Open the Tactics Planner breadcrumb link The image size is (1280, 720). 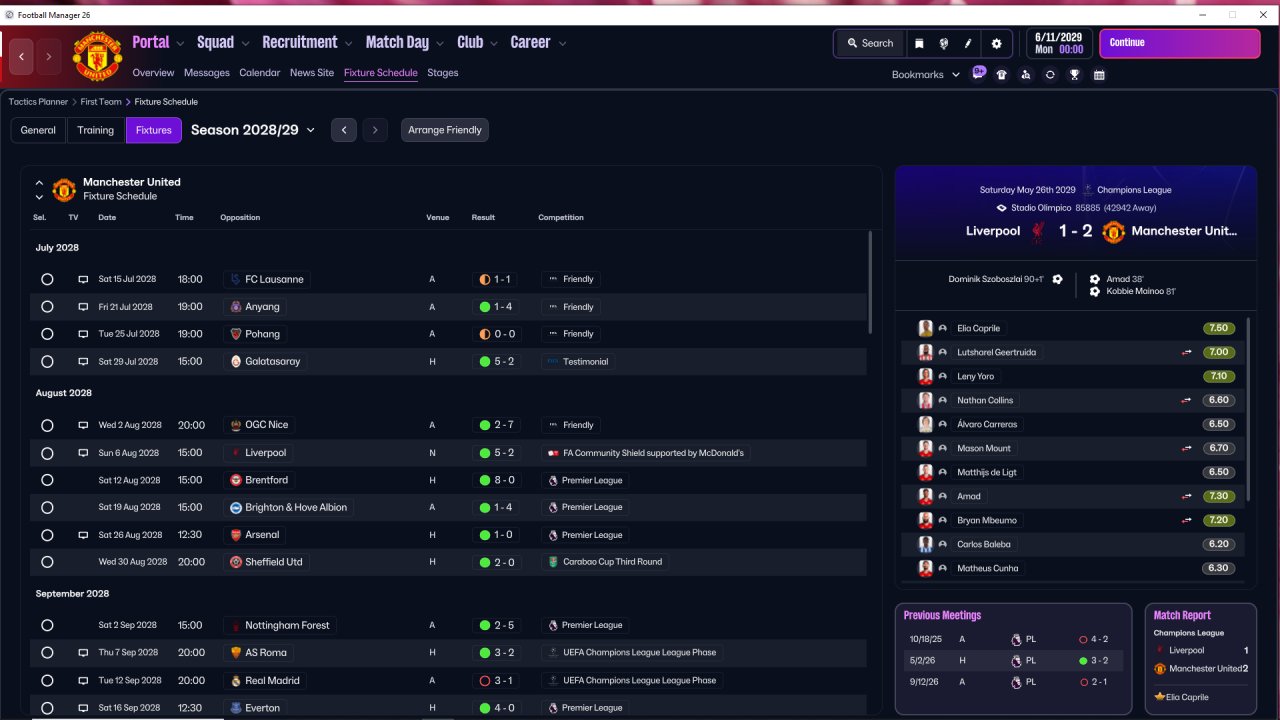39,102
